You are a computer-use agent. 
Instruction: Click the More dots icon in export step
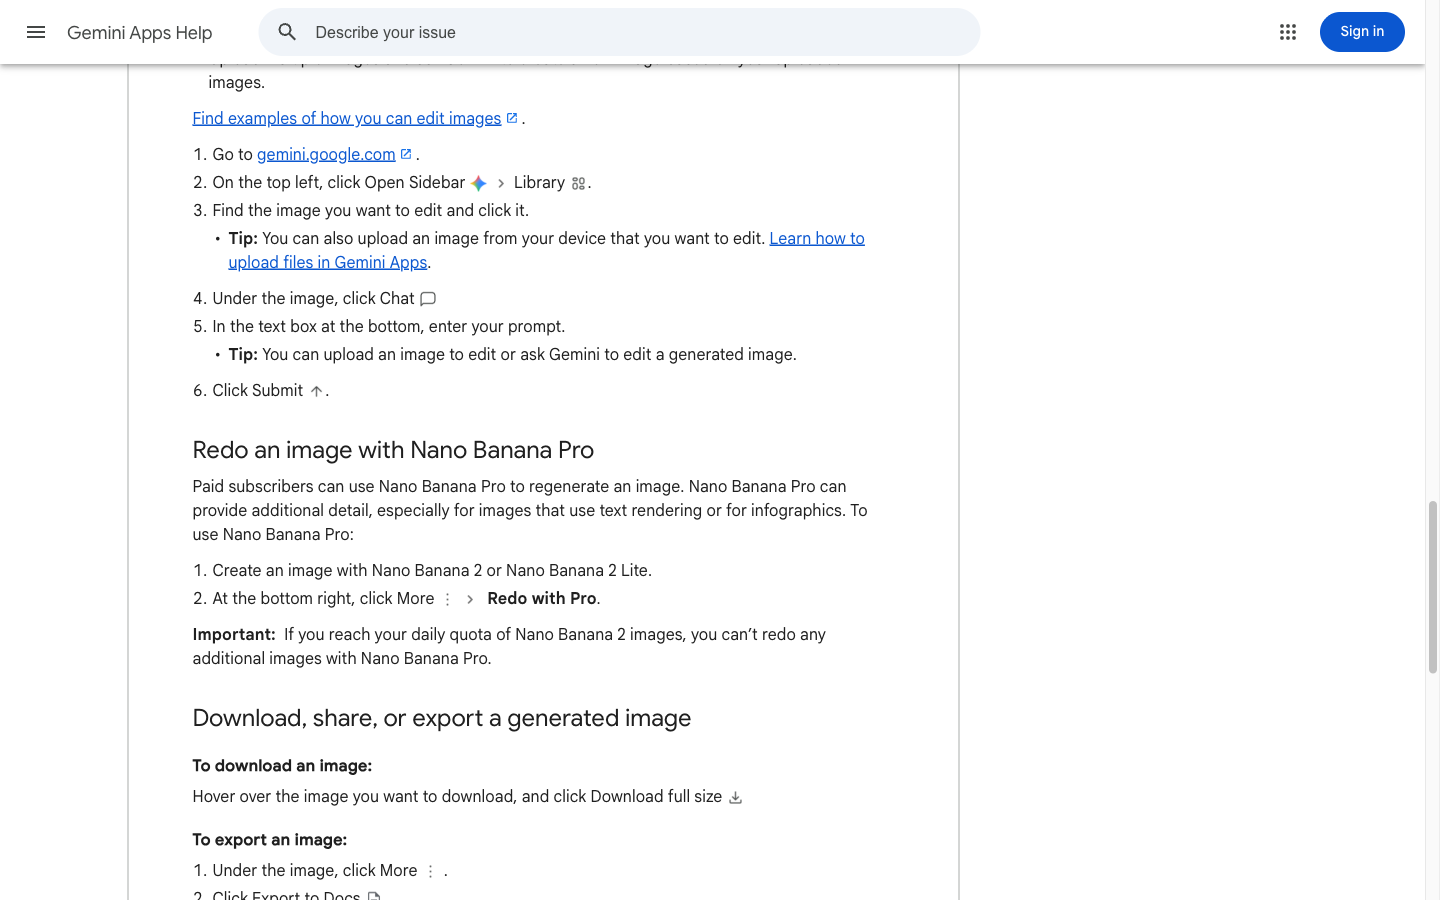tap(430, 872)
